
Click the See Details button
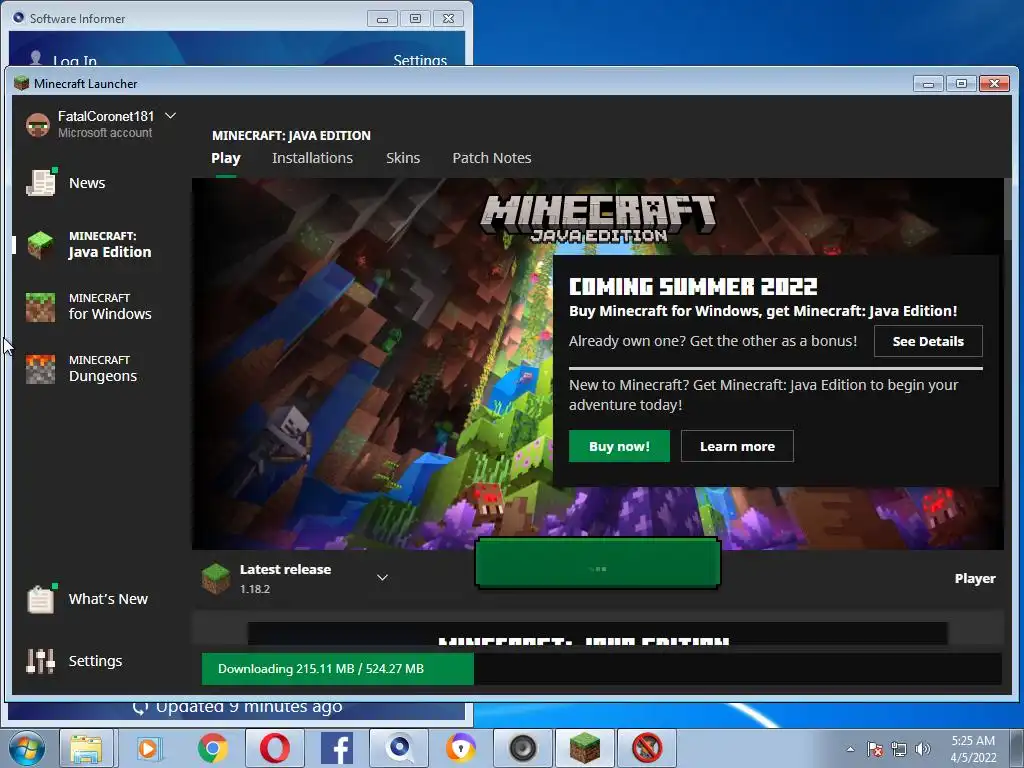(x=928, y=341)
